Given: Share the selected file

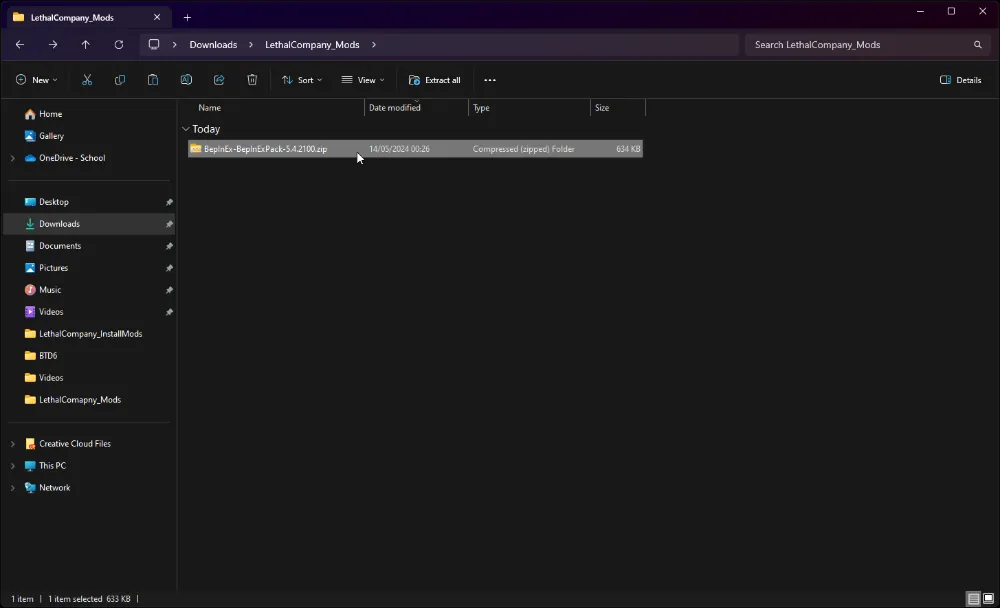Looking at the screenshot, I should pyautogui.click(x=219, y=80).
